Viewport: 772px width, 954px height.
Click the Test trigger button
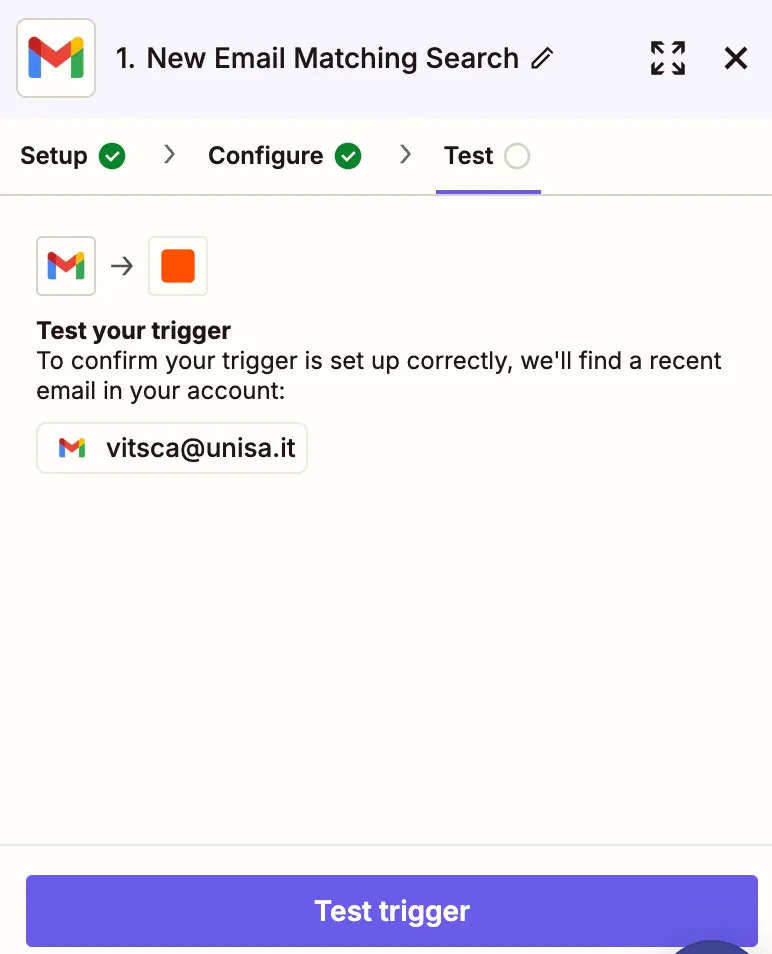[392, 911]
